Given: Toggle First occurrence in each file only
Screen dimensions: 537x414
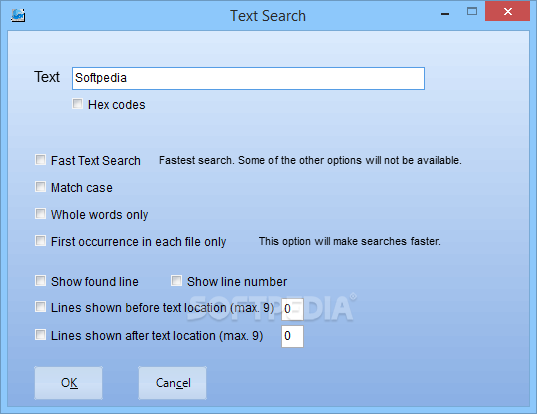Looking at the screenshot, I should pos(40,241).
